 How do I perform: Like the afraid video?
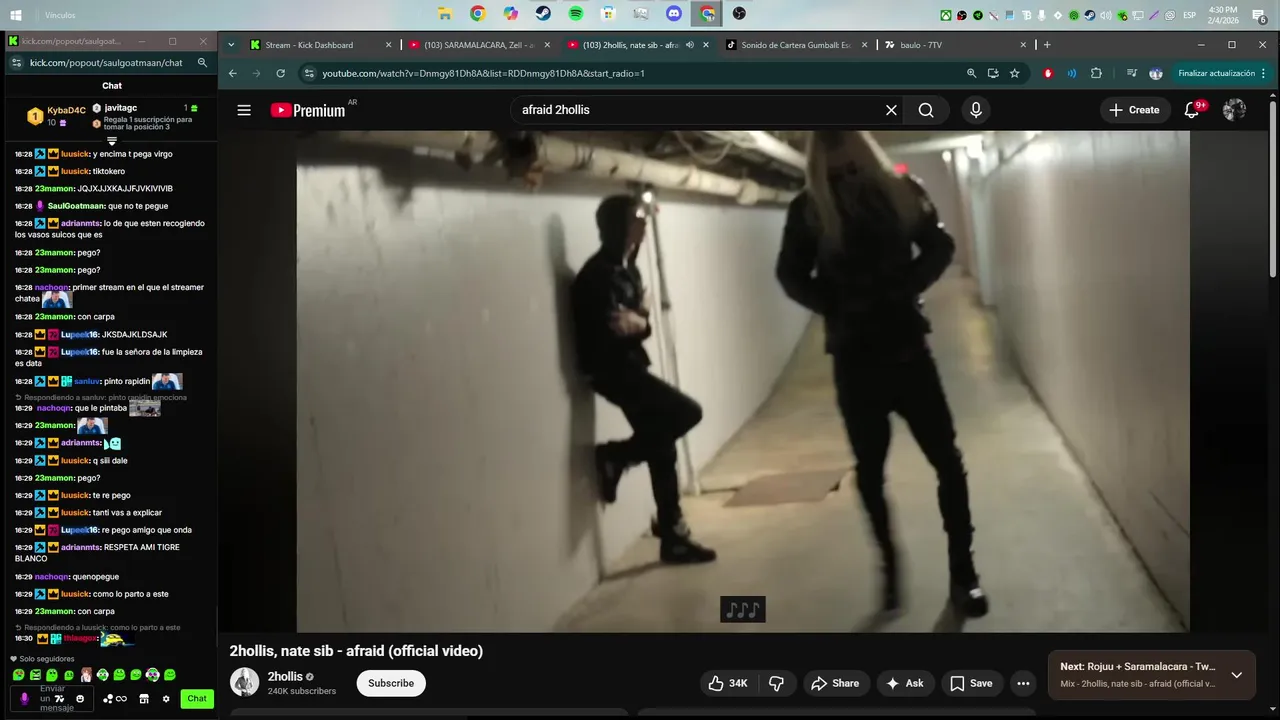coord(728,683)
